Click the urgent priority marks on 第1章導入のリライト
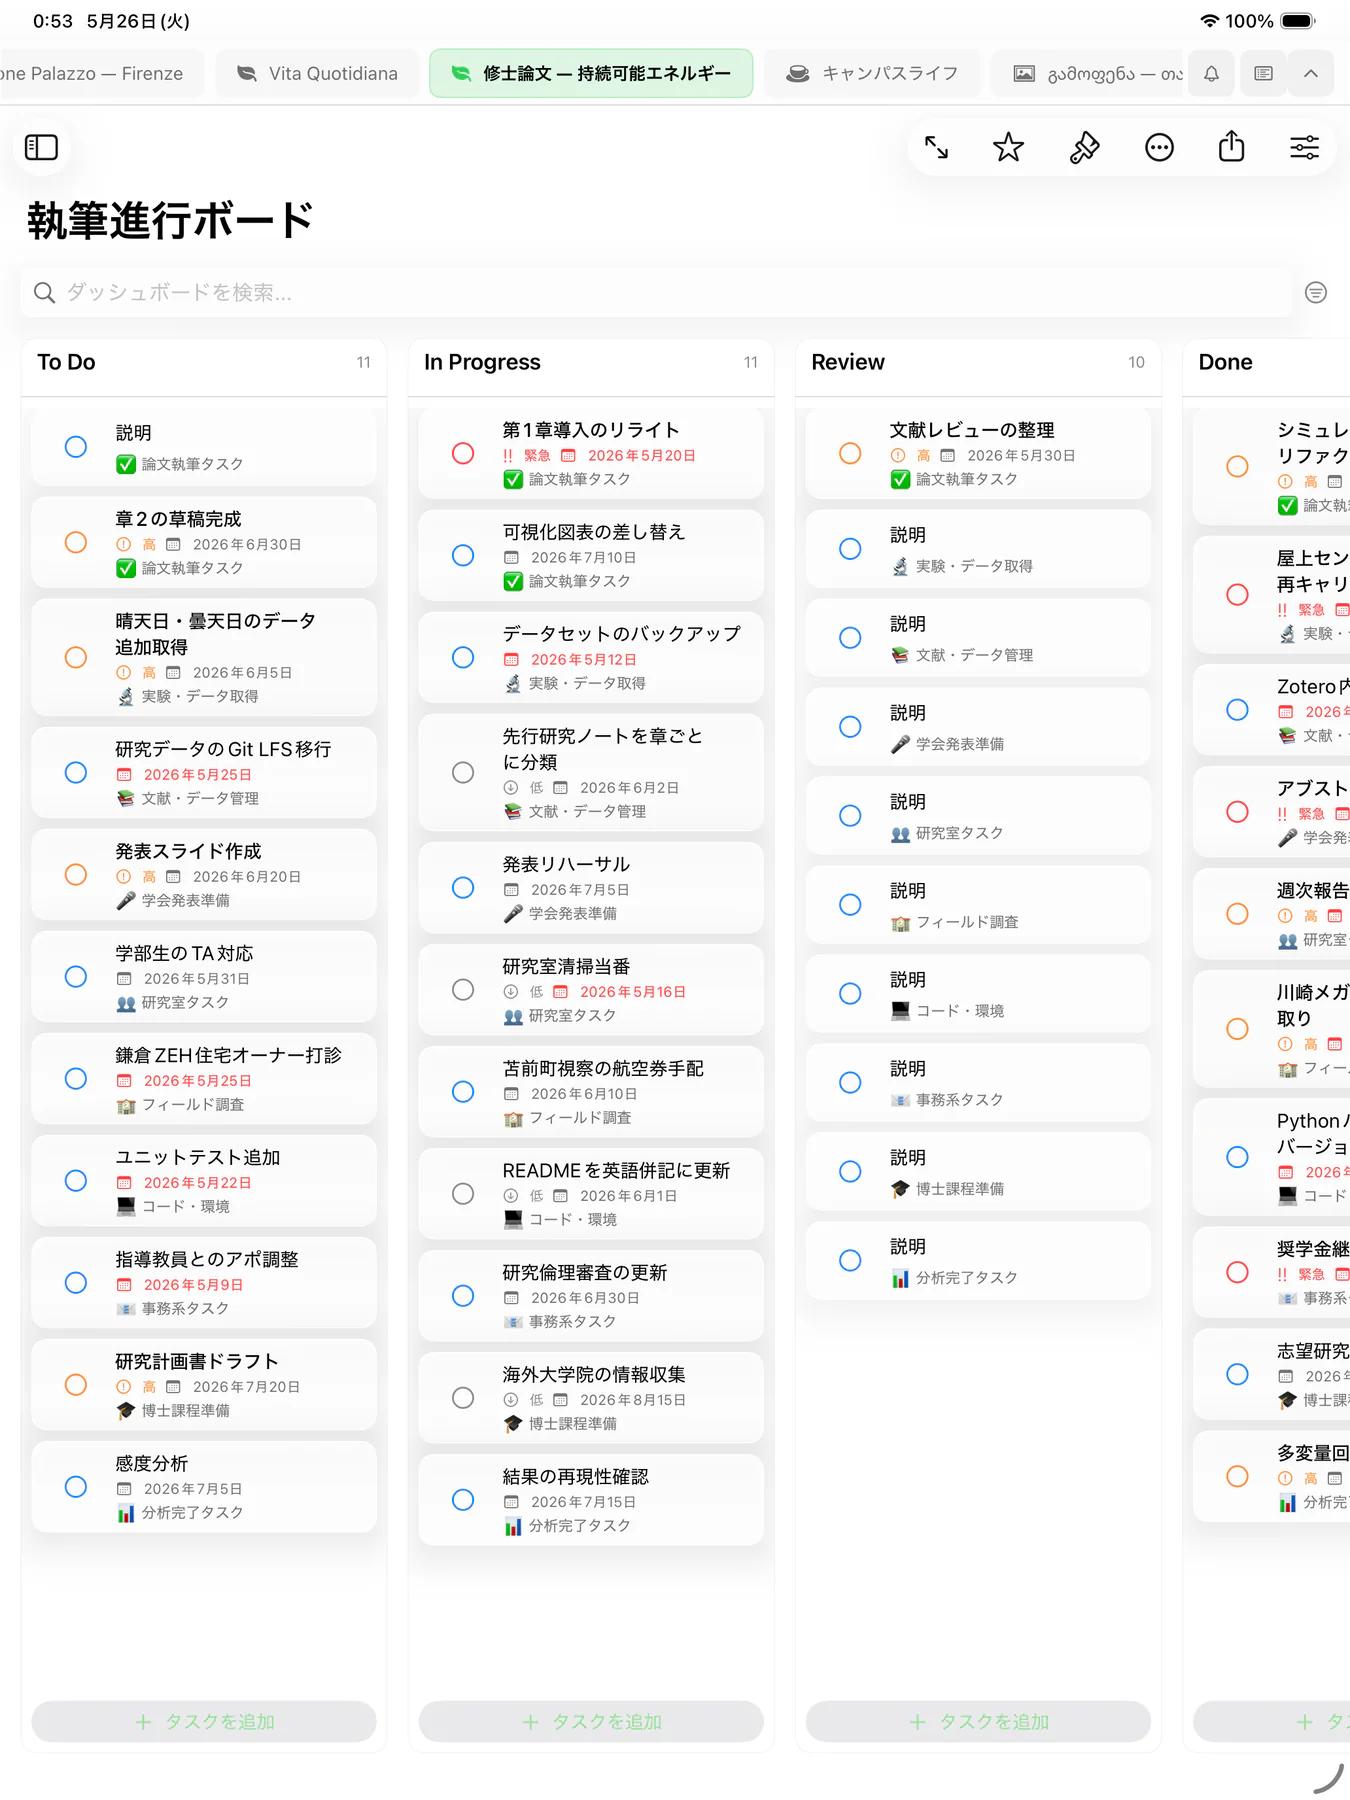This screenshot has width=1350, height=1800. pyautogui.click(x=508, y=456)
